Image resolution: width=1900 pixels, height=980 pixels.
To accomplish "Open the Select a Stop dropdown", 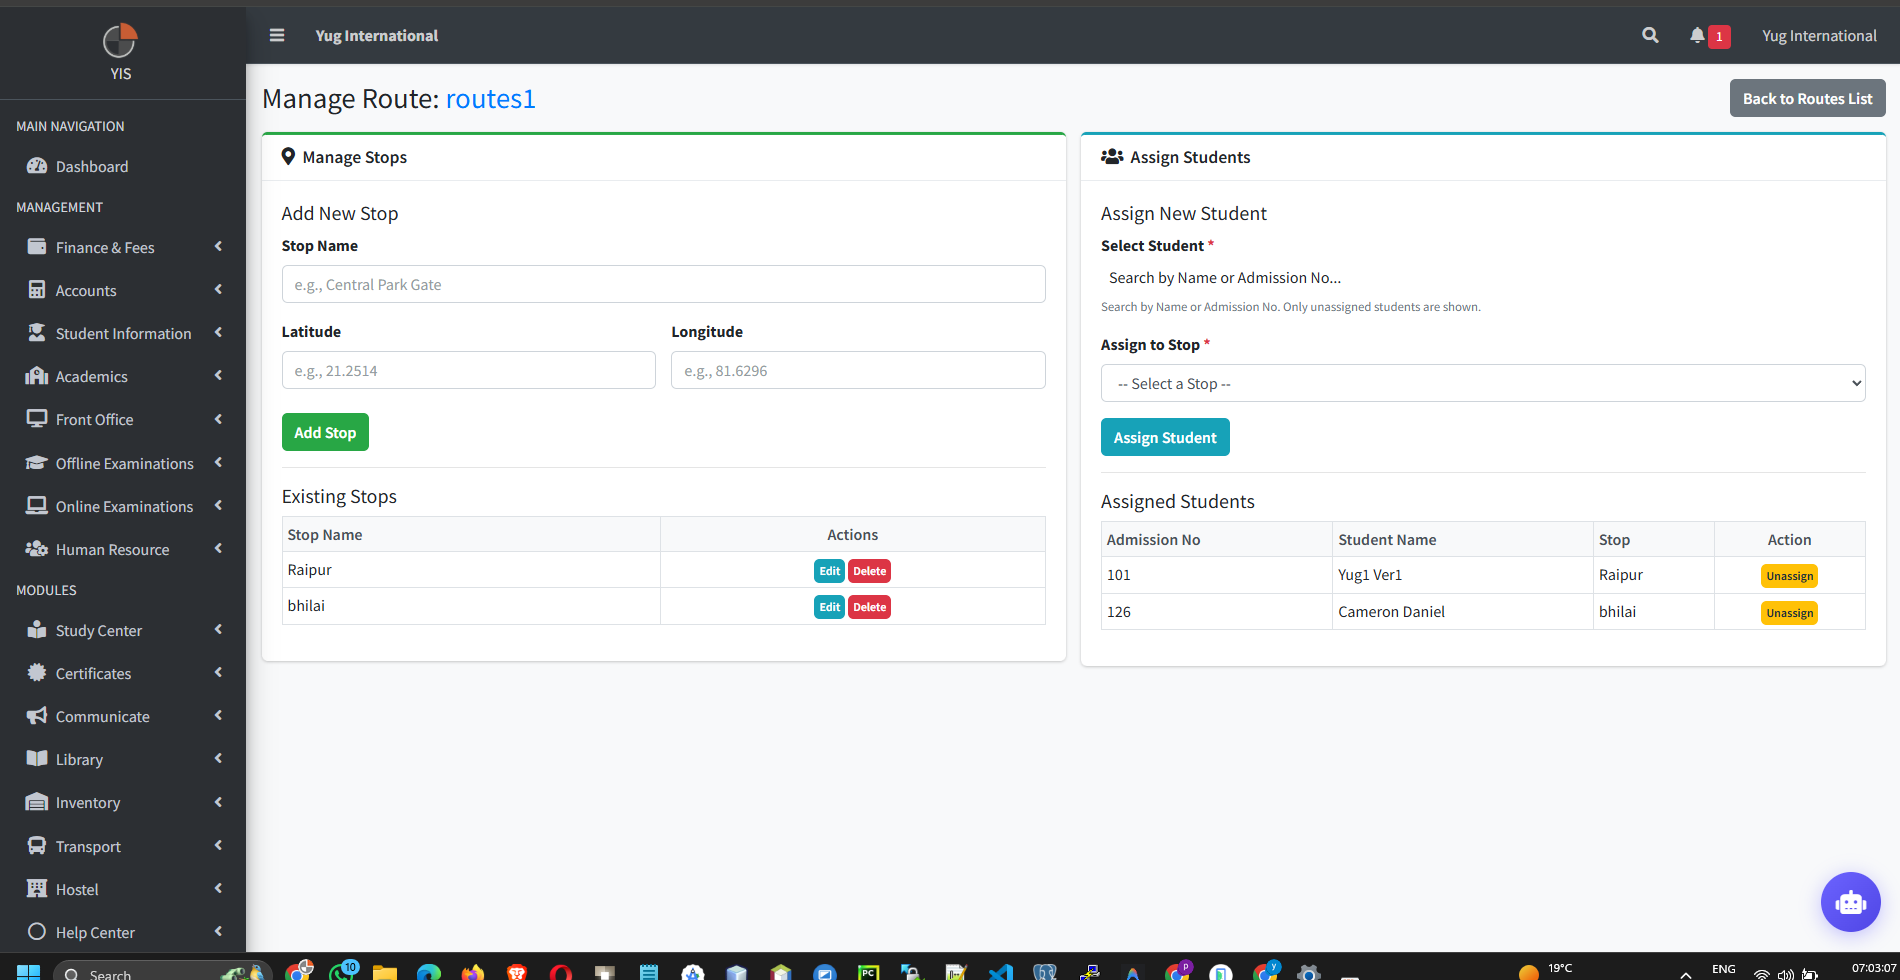I will pos(1482,383).
